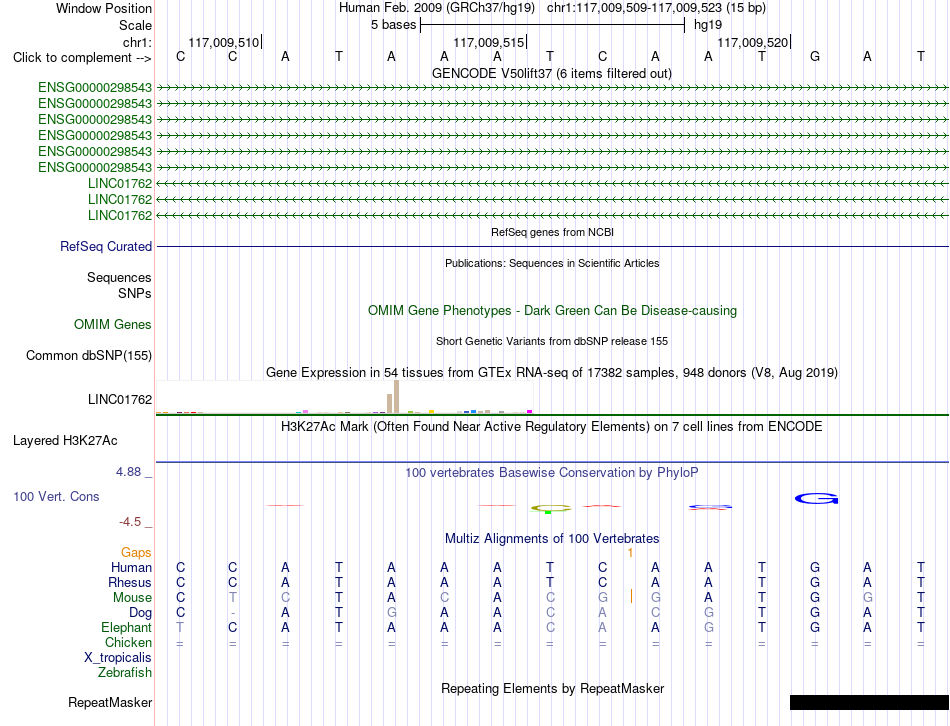Image resolution: width=950 pixels, height=726 pixels.
Task: Select the 'Chicken' species label
Action: [128, 642]
